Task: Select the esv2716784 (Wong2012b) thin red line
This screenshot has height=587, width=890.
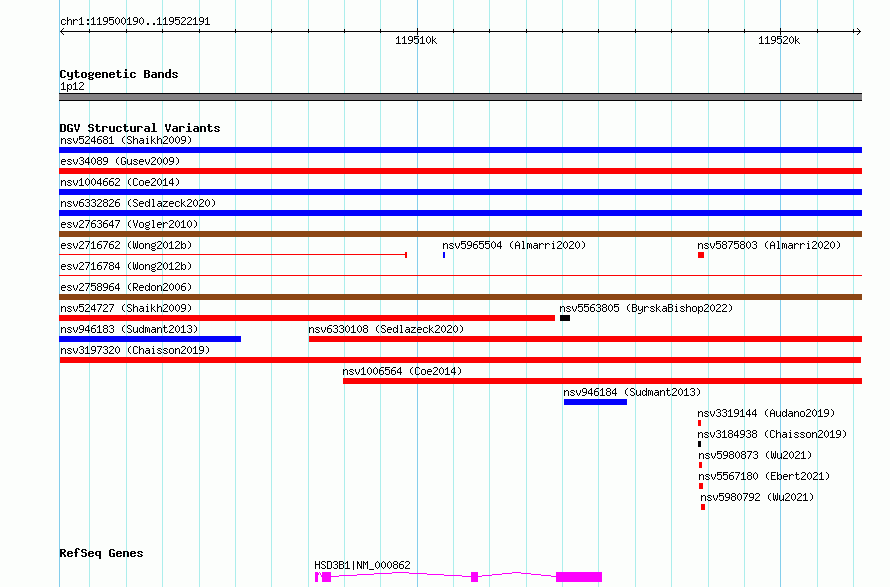Action: pos(460,275)
